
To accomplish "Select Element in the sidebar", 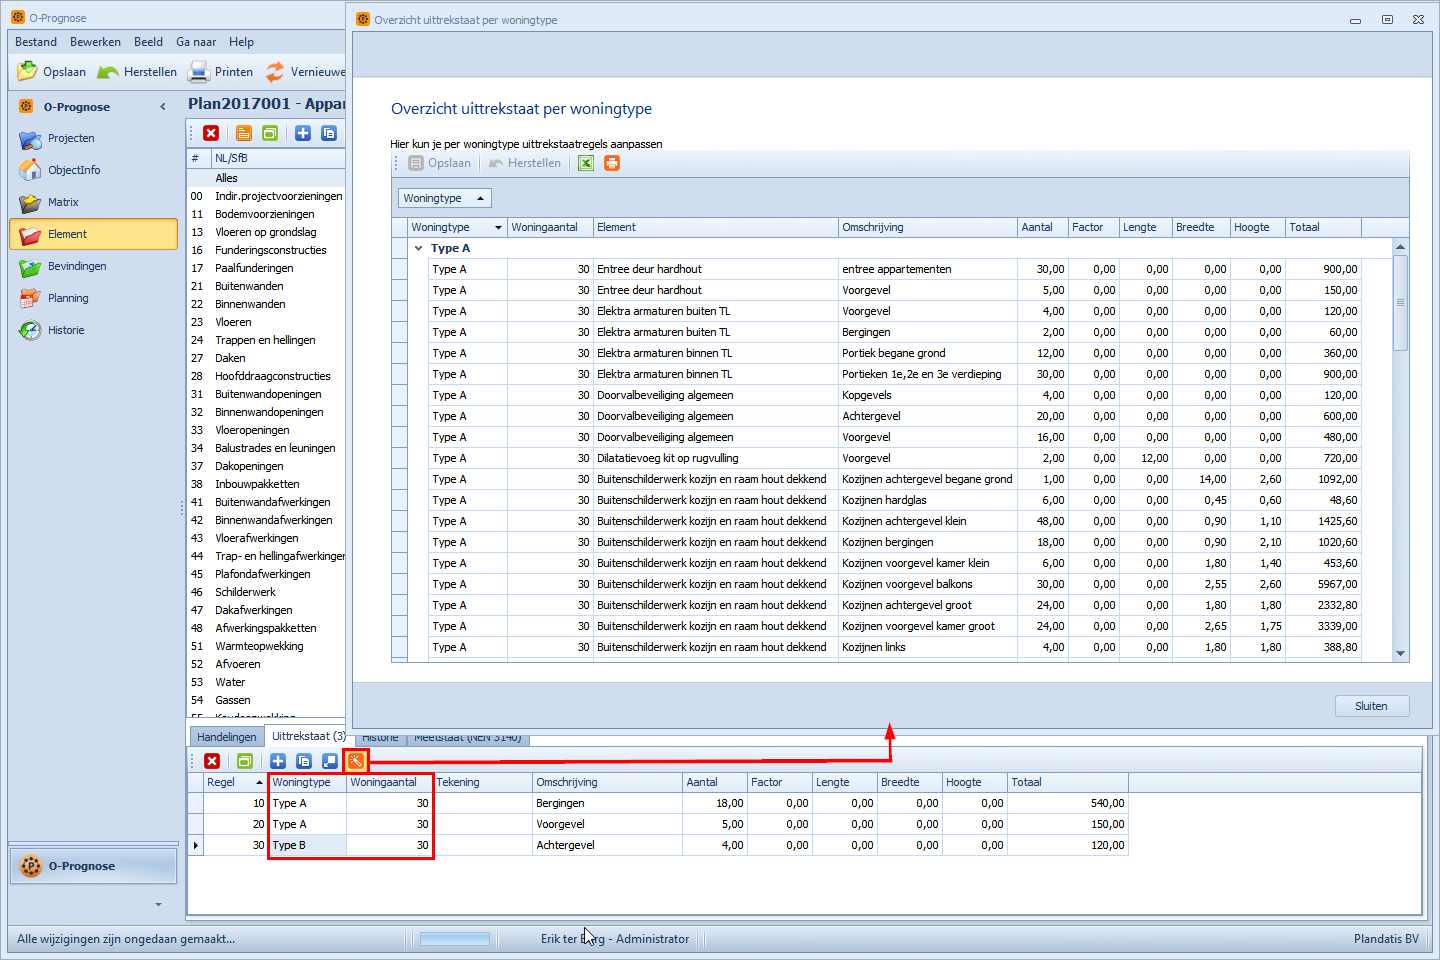I will click(93, 234).
